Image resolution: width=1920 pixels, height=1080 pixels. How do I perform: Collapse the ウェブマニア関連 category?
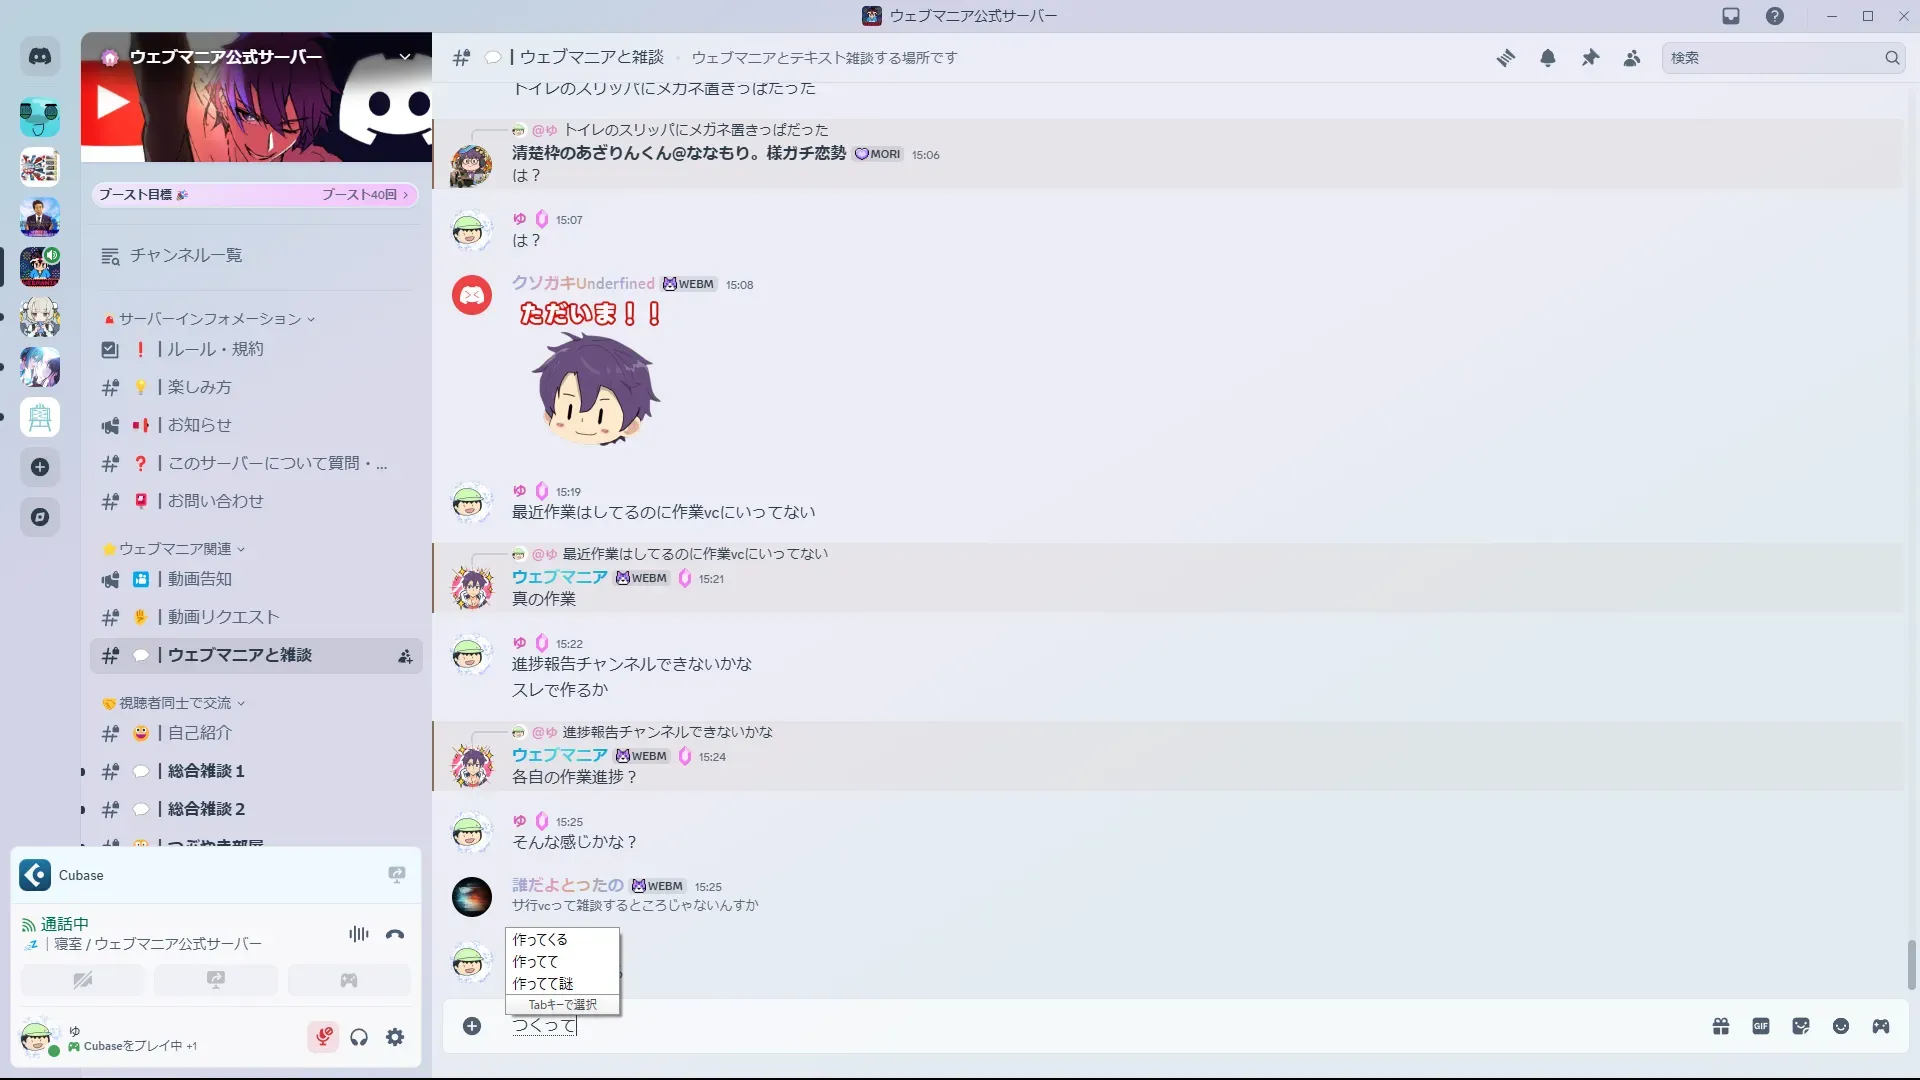[175, 549]
